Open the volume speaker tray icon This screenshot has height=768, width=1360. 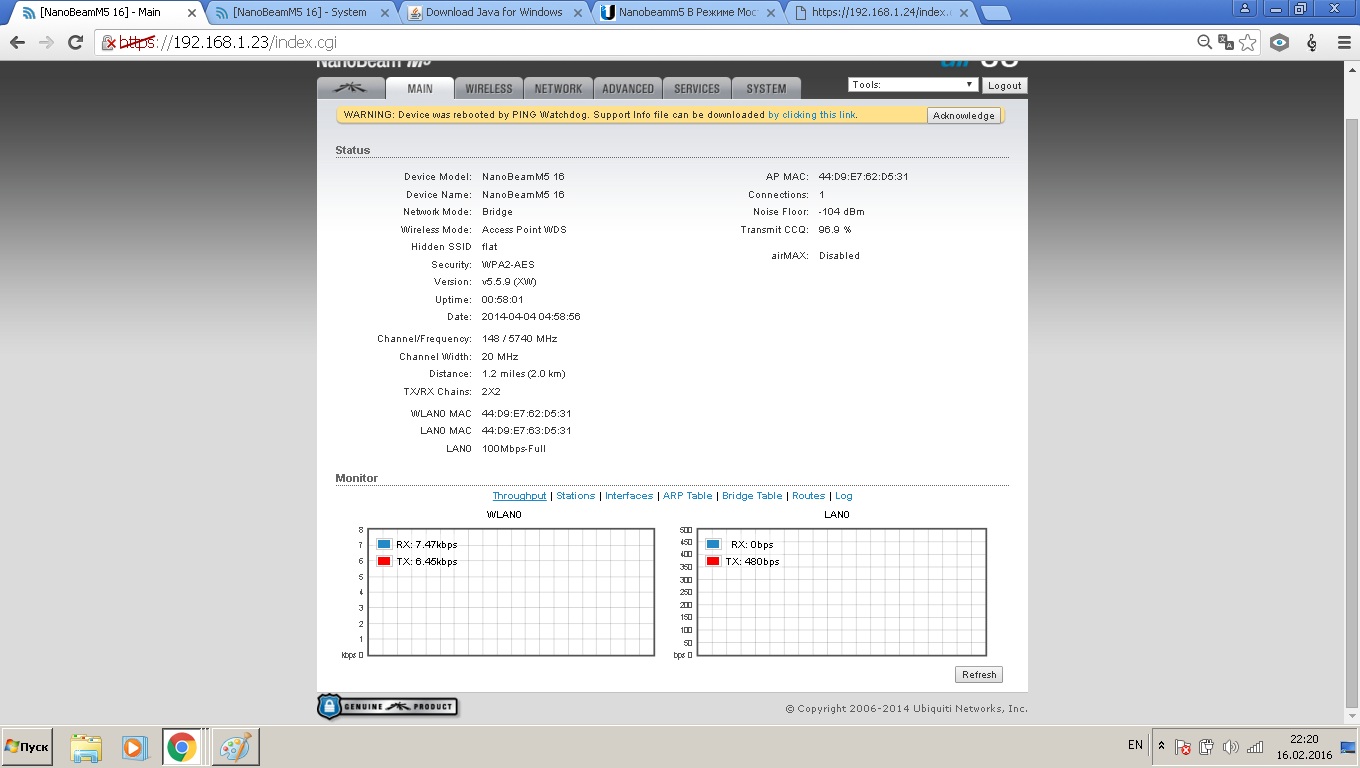tap(1231, 747)
